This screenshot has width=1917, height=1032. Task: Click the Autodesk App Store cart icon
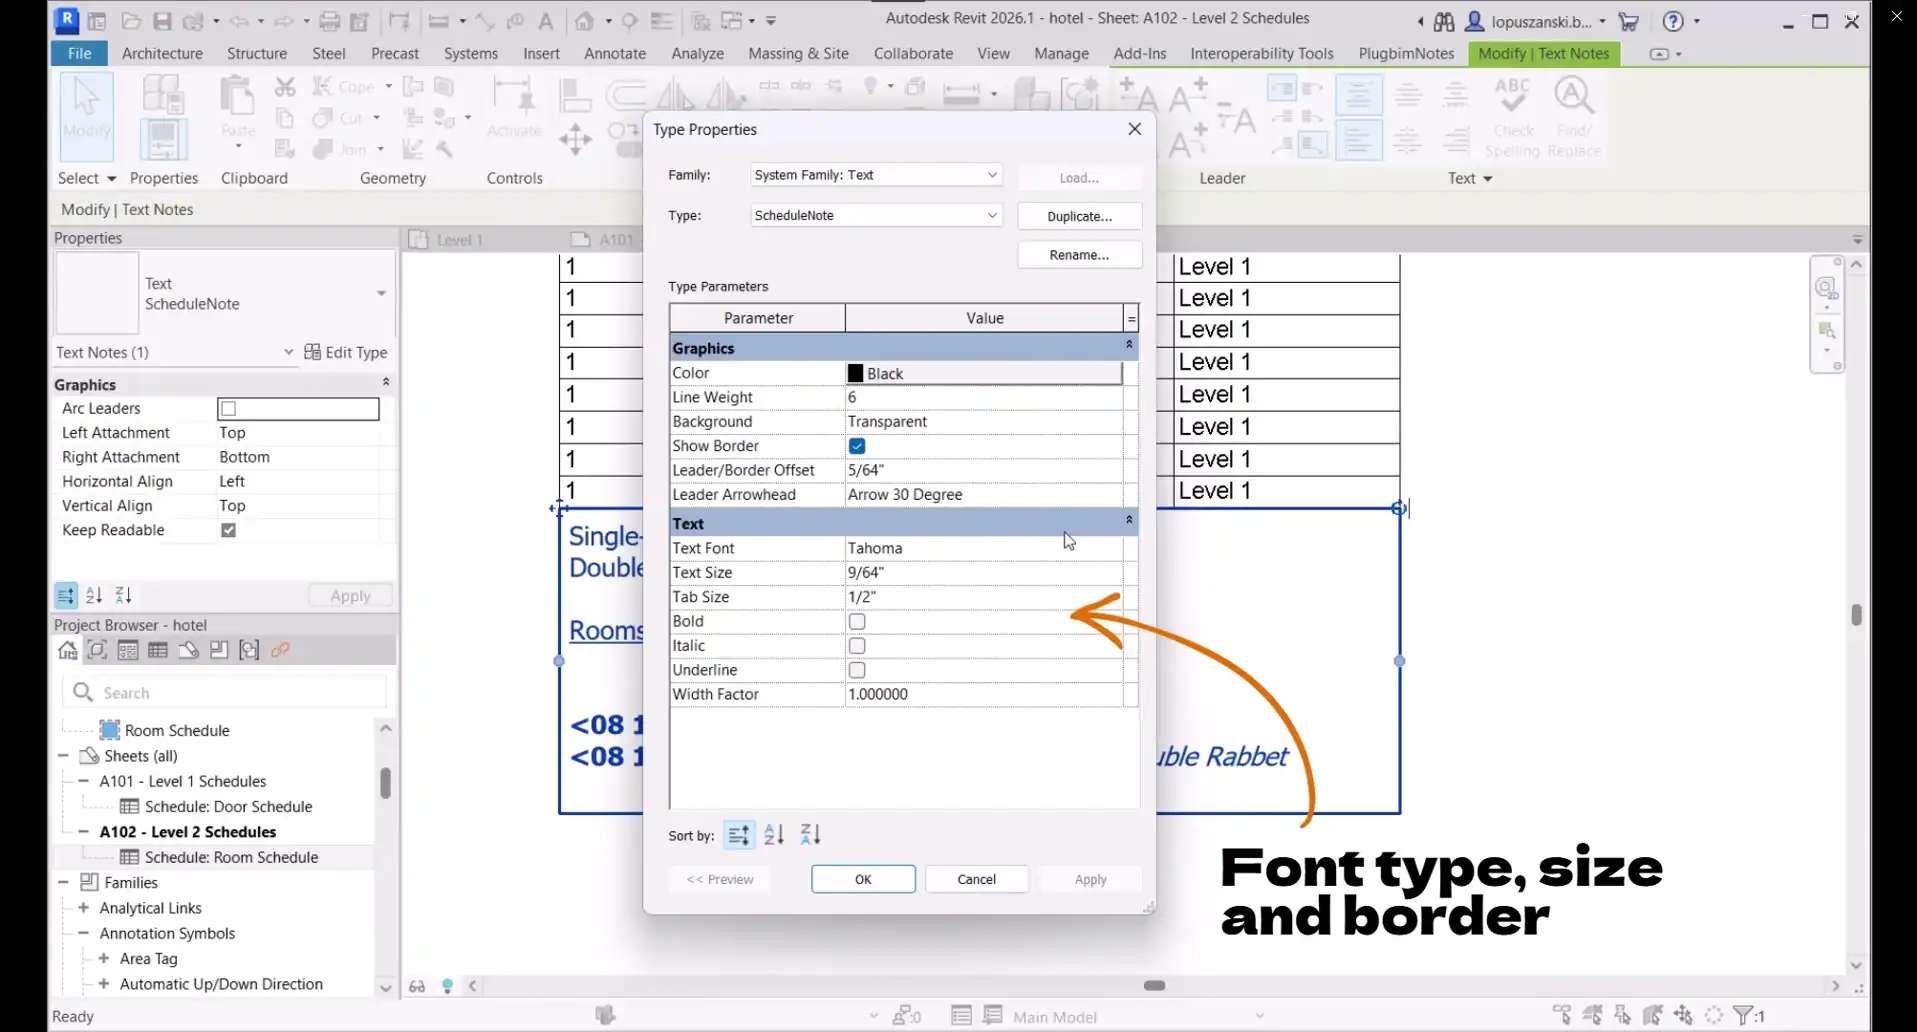tap(1629, 21)
